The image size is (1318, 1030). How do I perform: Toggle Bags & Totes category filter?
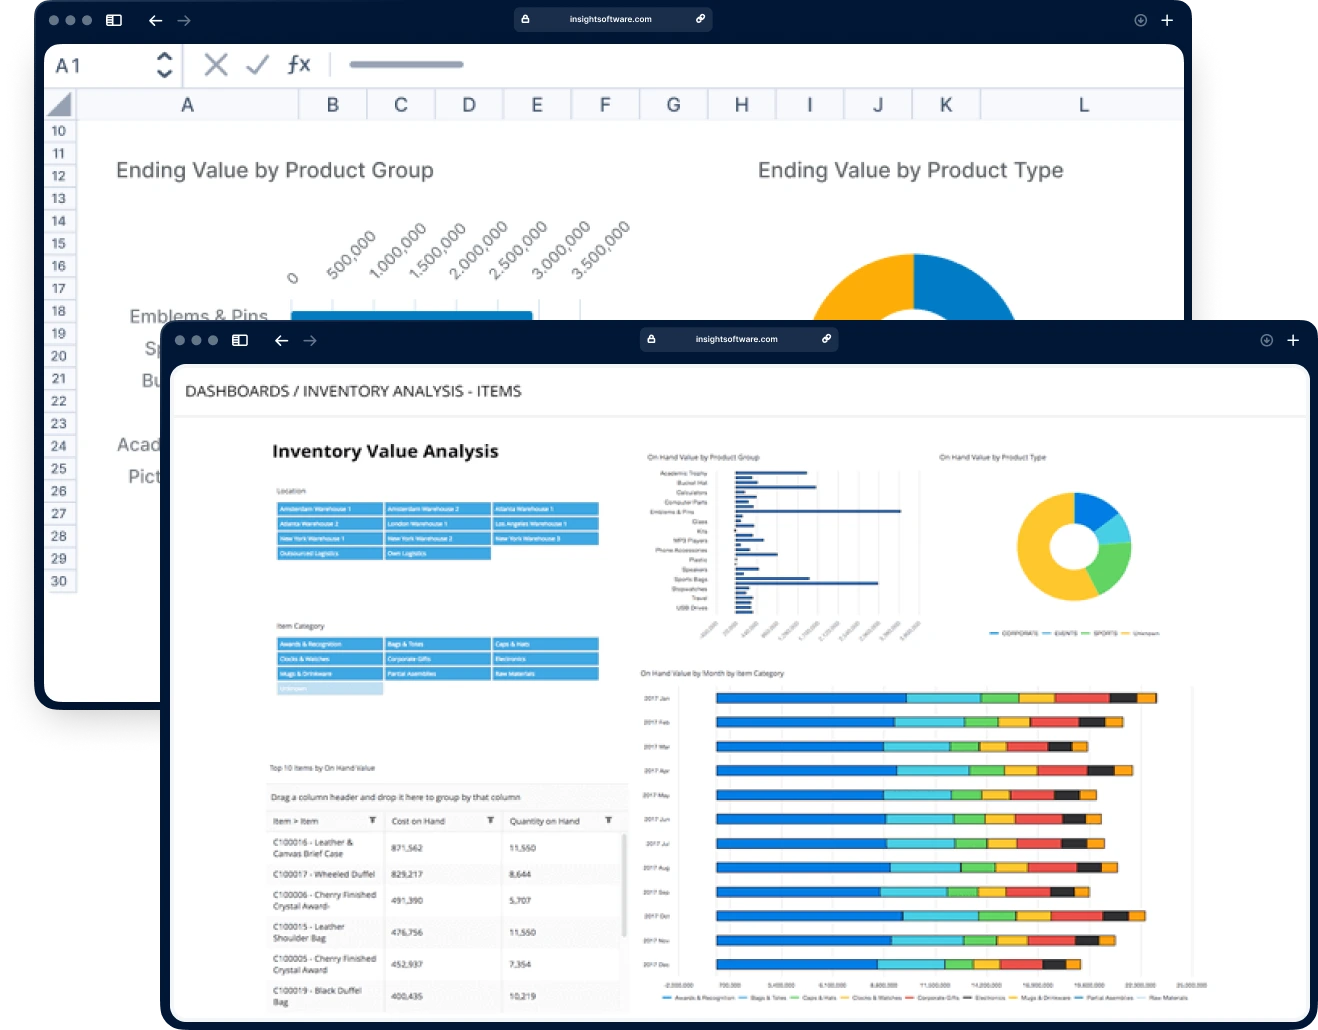click(x=438, y=644)
